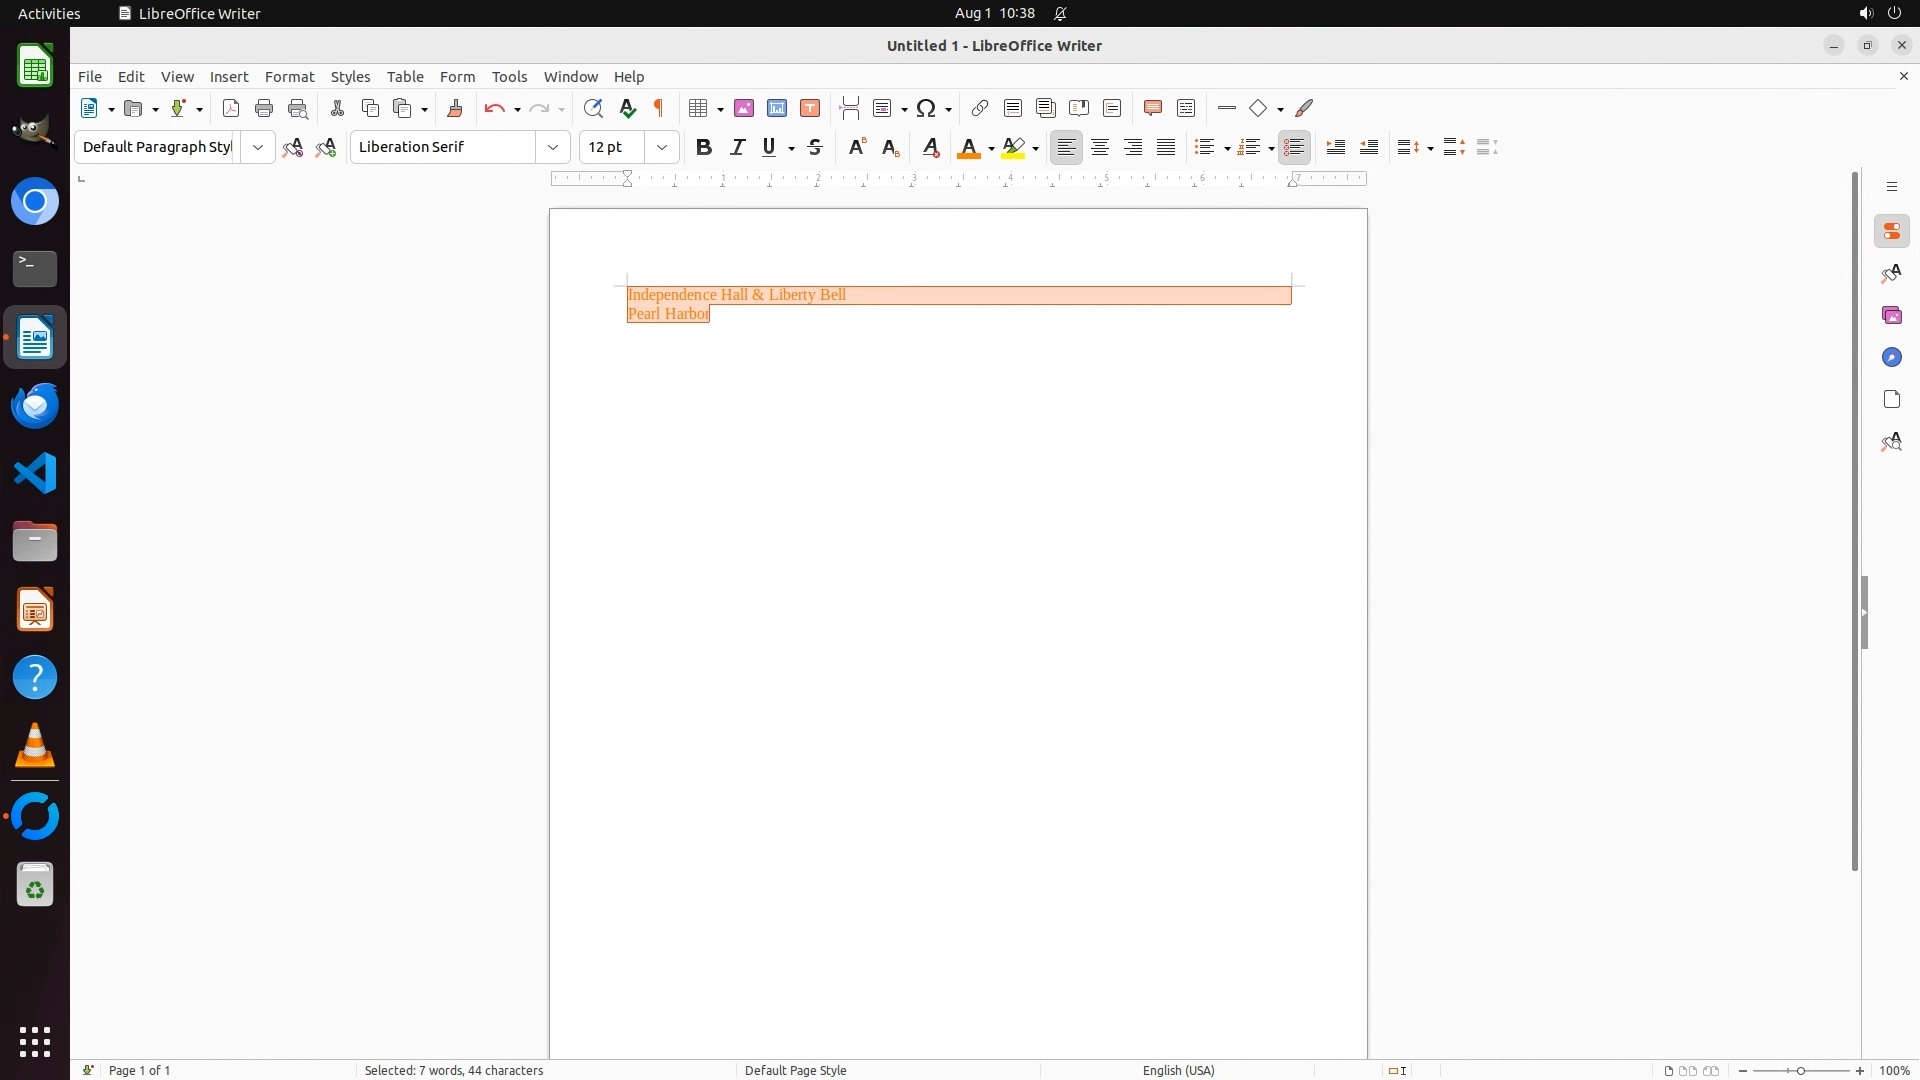Image resolution: width=1920 pixels, height=1080 pixels.
Task: Toggle Bold formatting on selected text
Action: [x=704, y=147]
